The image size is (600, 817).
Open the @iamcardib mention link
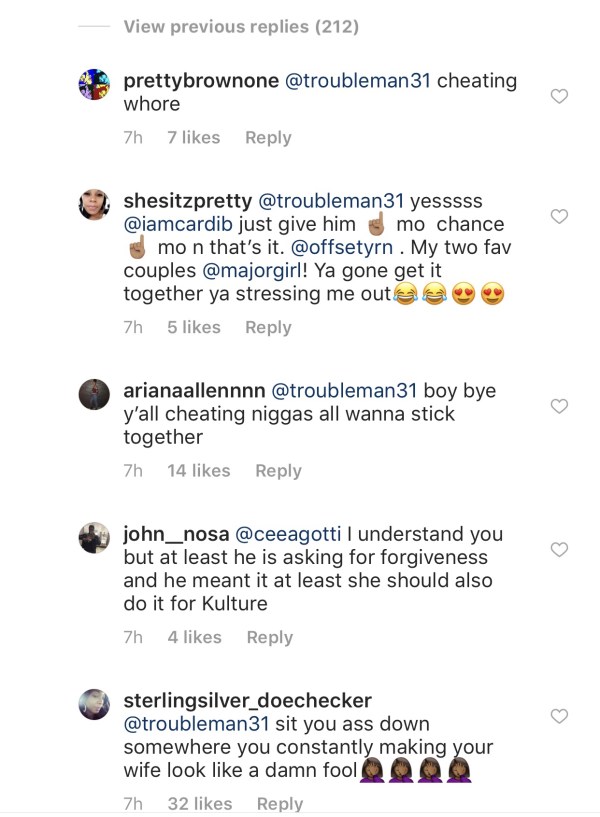[x=180, y=224]
